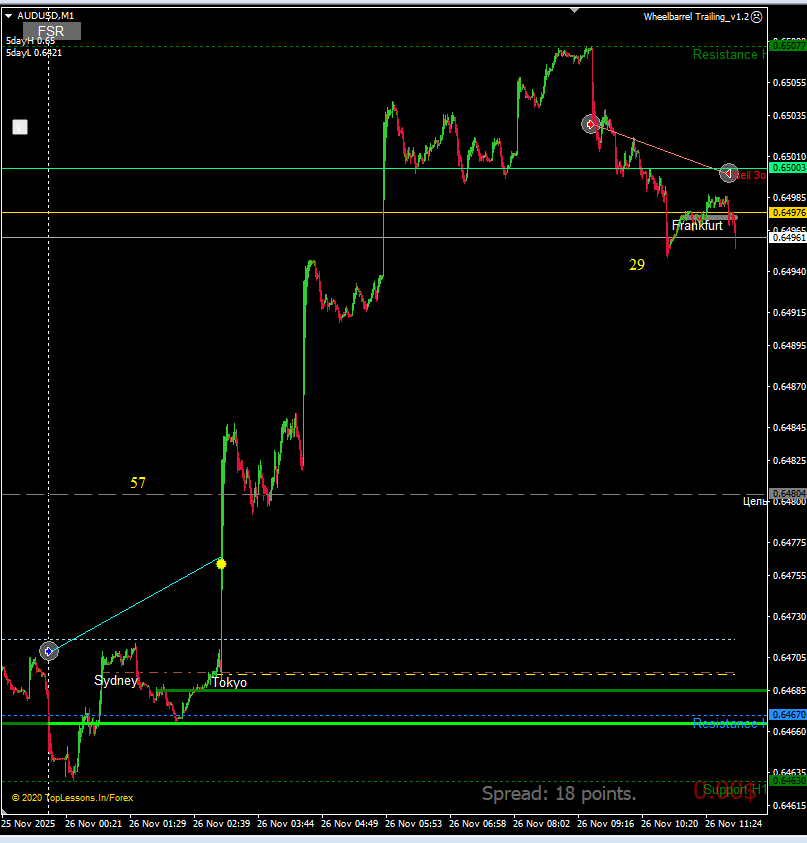Click the Wheelbarrel Trailing_v1.2 expert name
The image size is (807, 843).
point(696,17)
